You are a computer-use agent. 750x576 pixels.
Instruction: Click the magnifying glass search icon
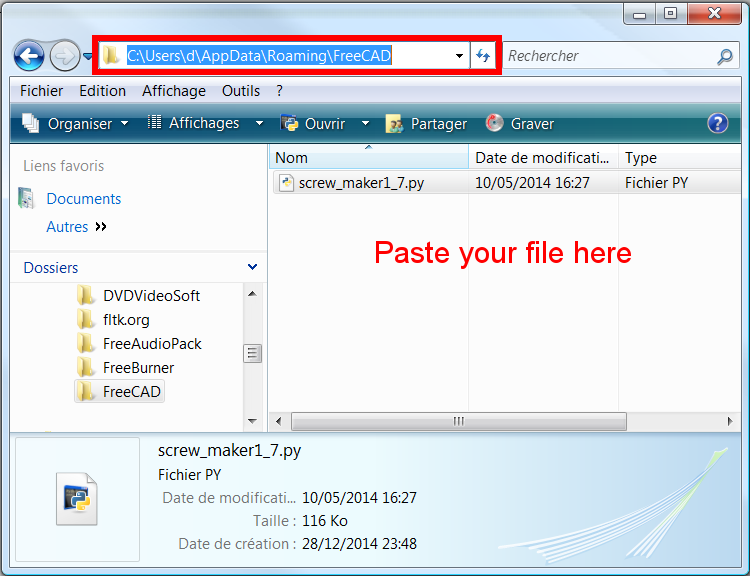coord(725,56)
